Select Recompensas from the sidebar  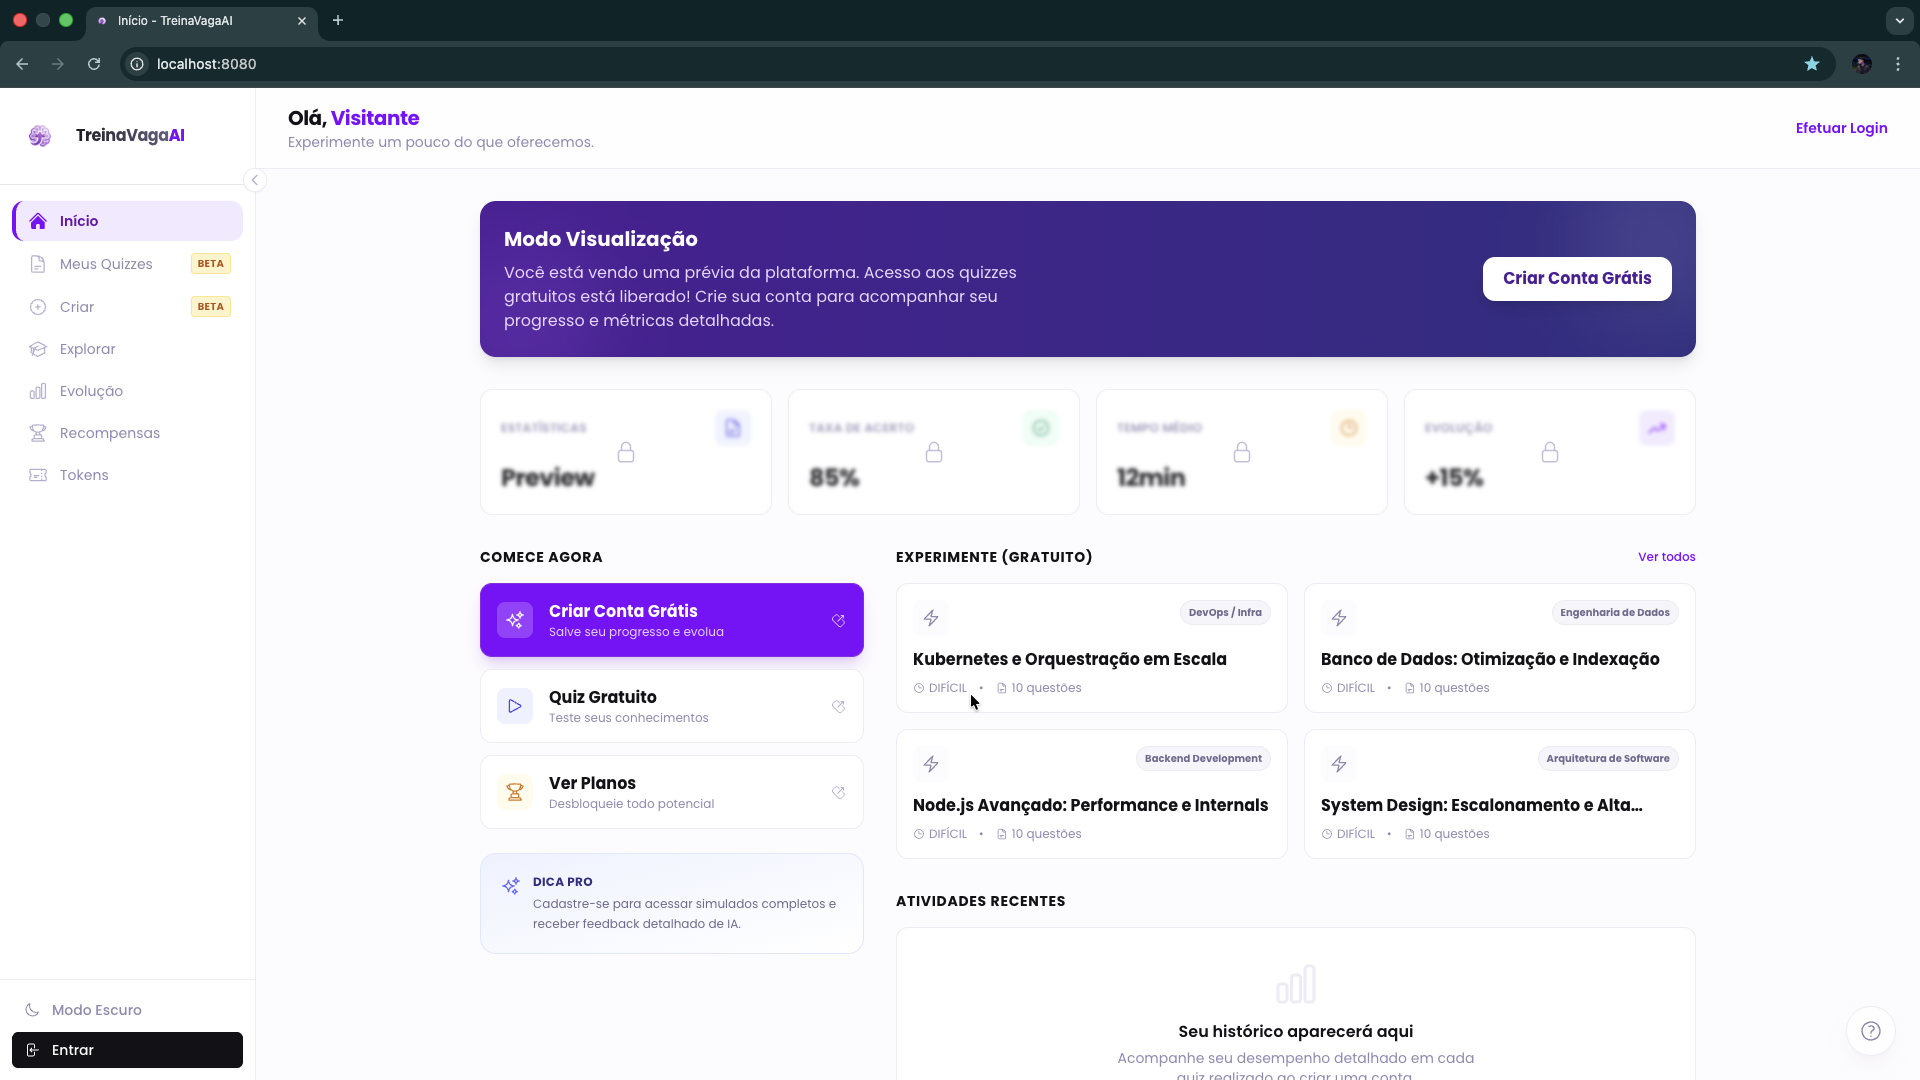pos(110,433)
